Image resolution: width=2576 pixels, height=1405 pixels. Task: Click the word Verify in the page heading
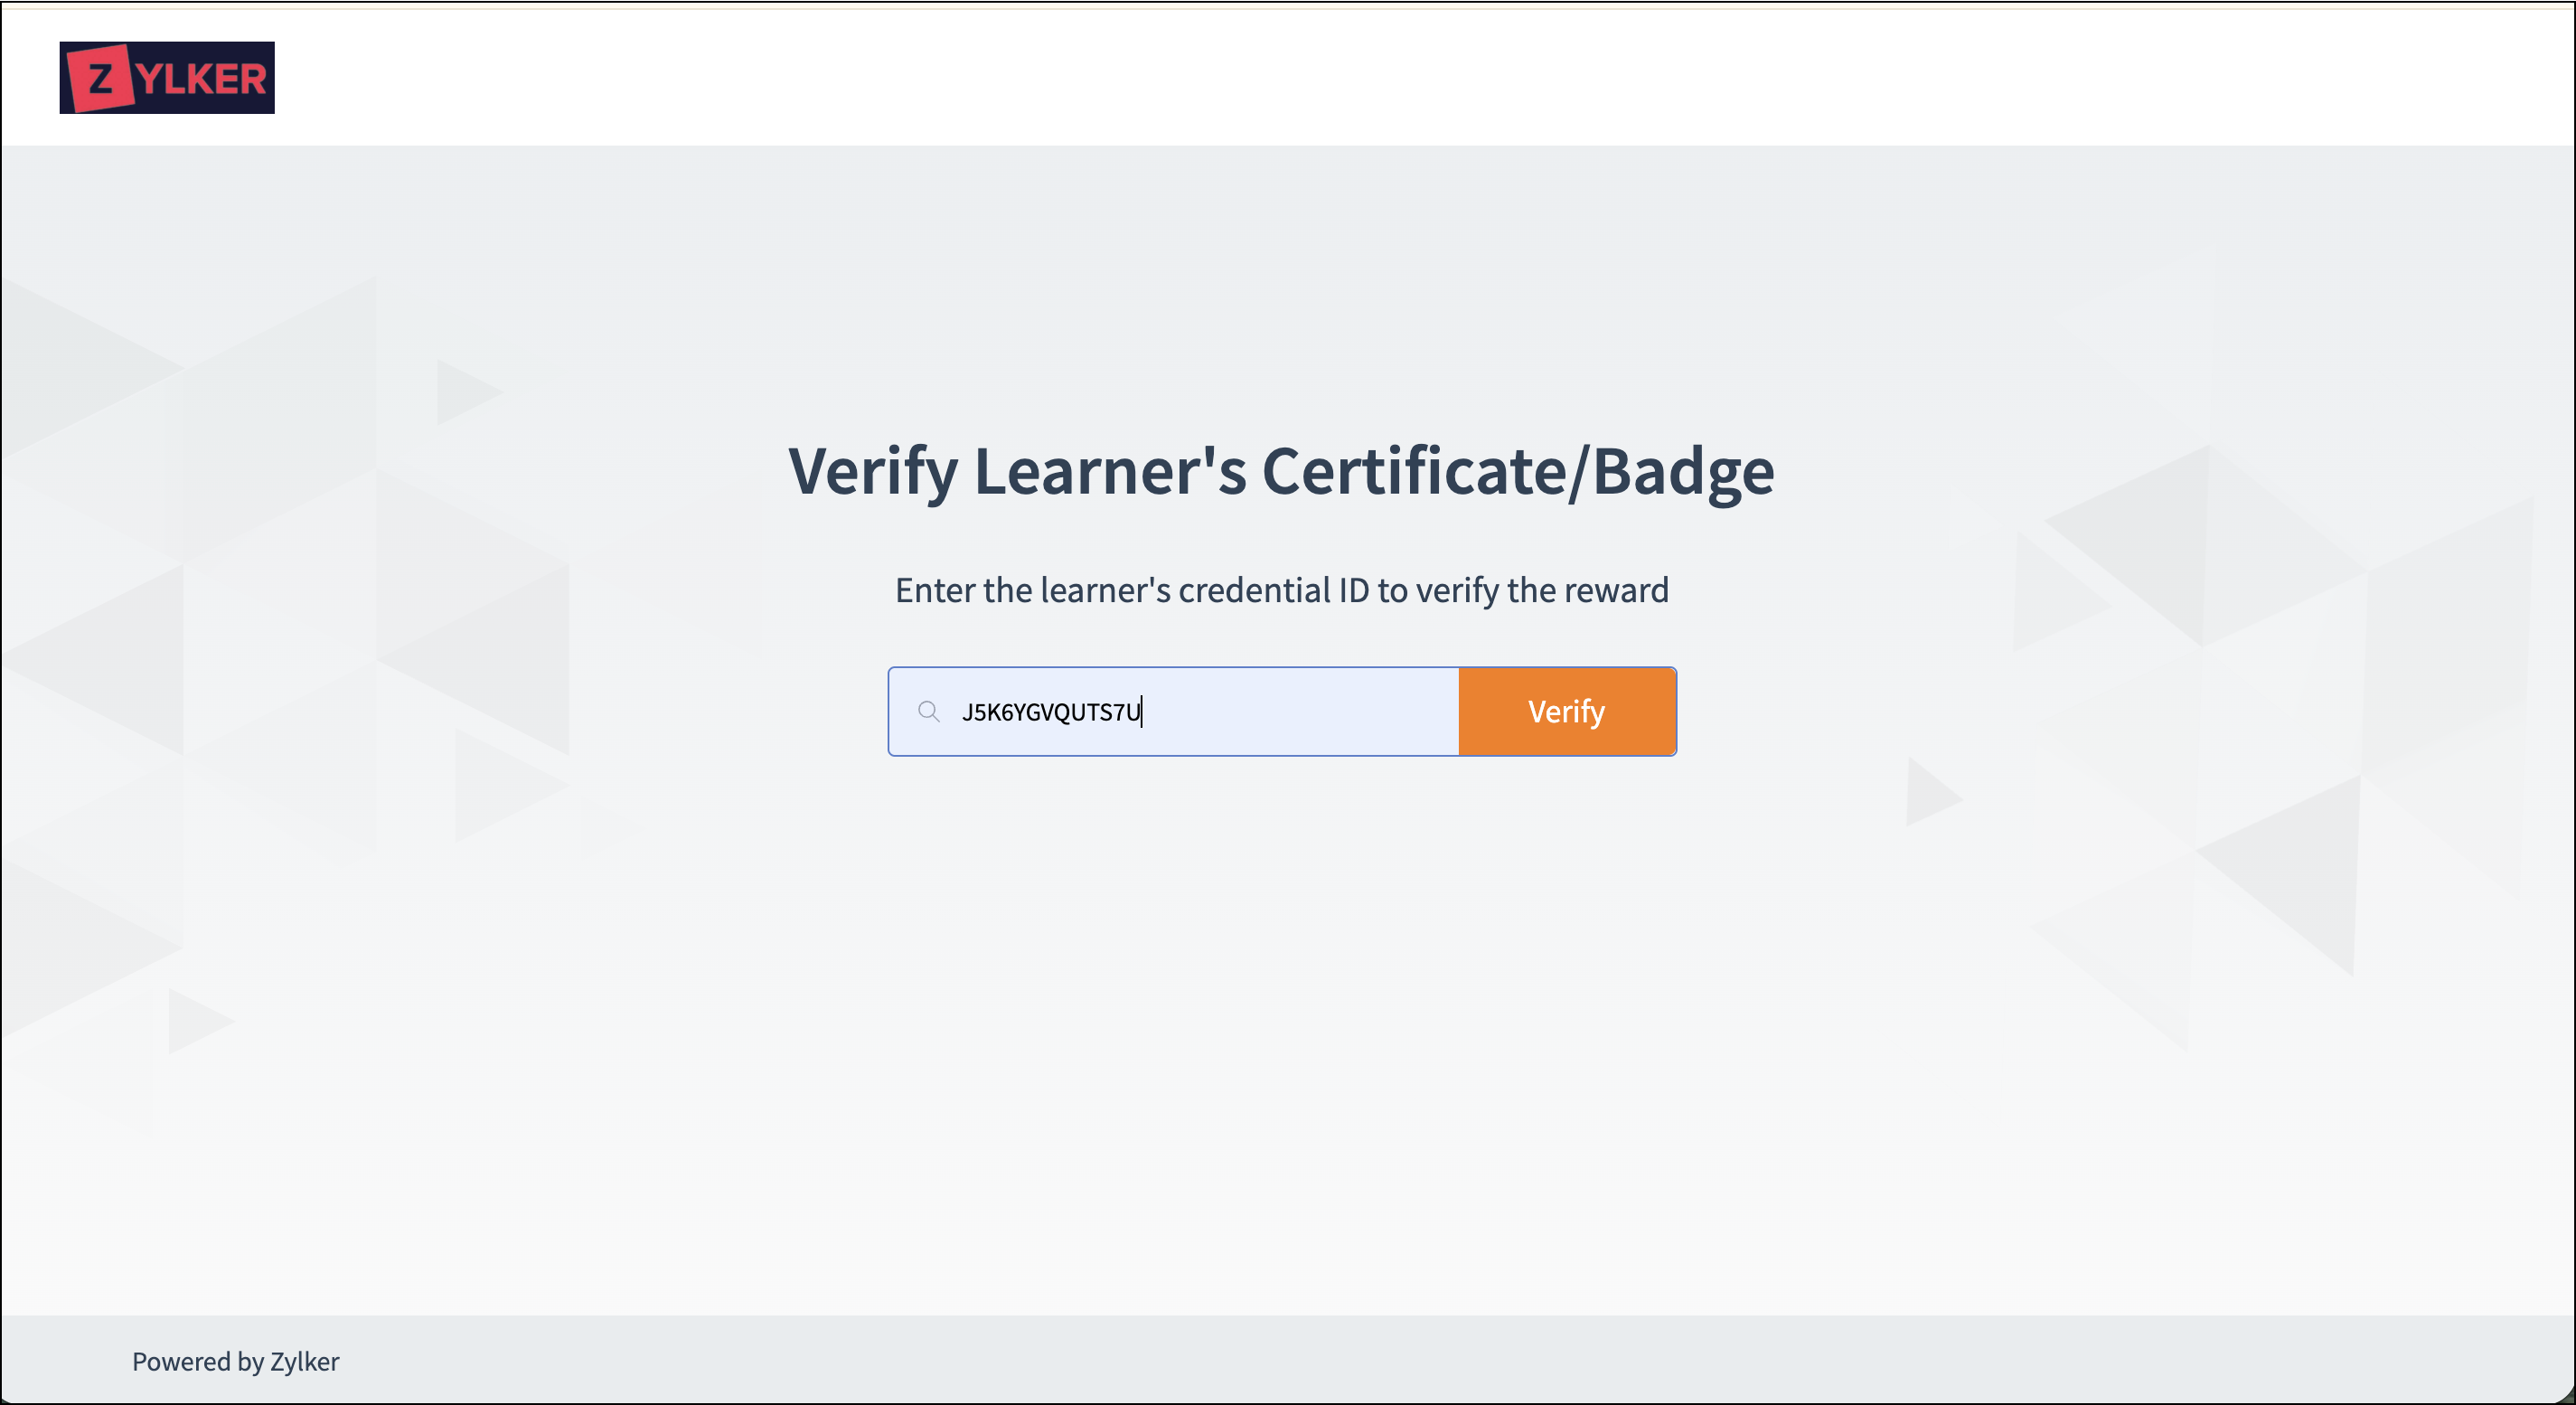[x=873, y=471]
